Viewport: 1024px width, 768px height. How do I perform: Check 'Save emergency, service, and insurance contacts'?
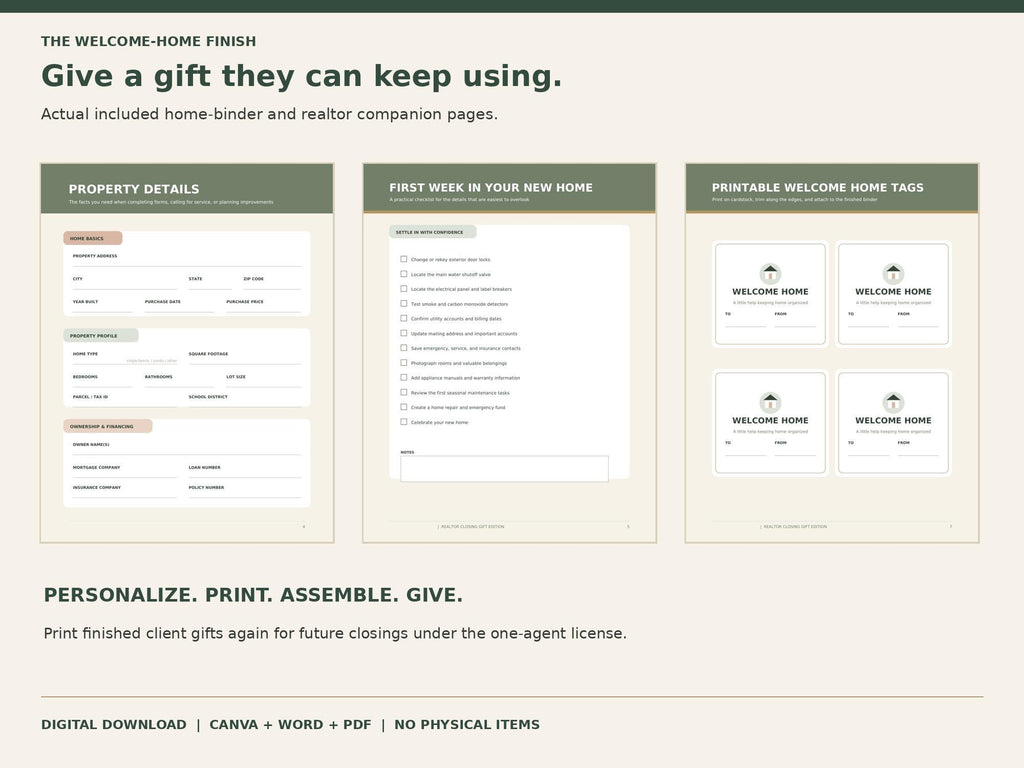(x=404, y=348)
